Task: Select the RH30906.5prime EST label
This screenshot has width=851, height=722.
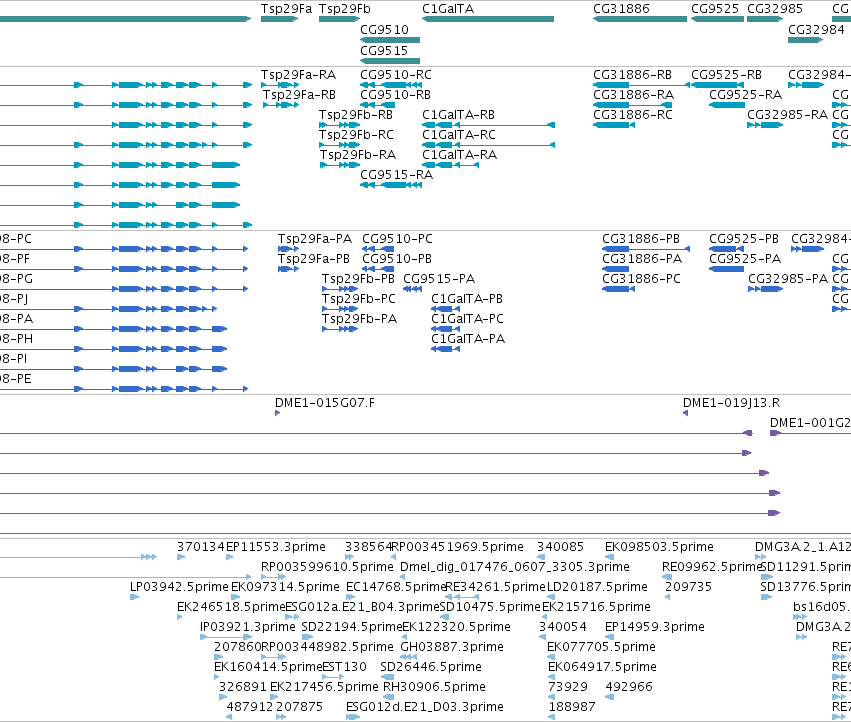Action: pyautogui.click(x=434, y=687)
